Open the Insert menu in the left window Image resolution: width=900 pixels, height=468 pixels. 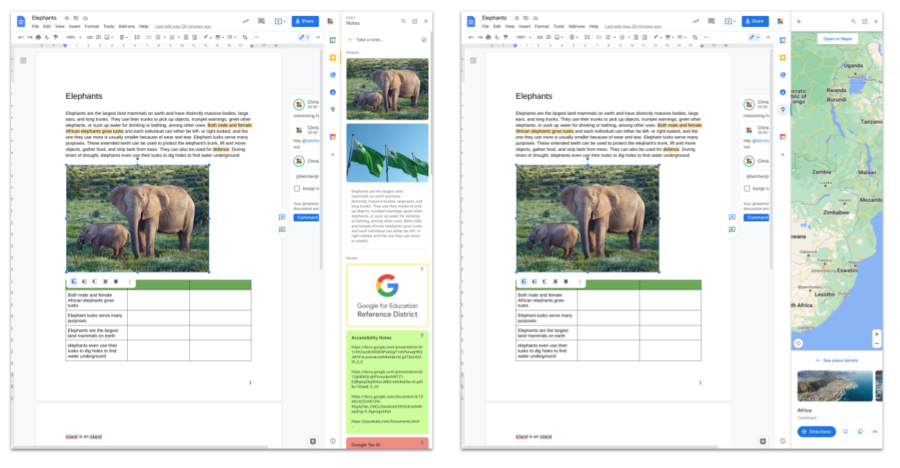[75, 26]
